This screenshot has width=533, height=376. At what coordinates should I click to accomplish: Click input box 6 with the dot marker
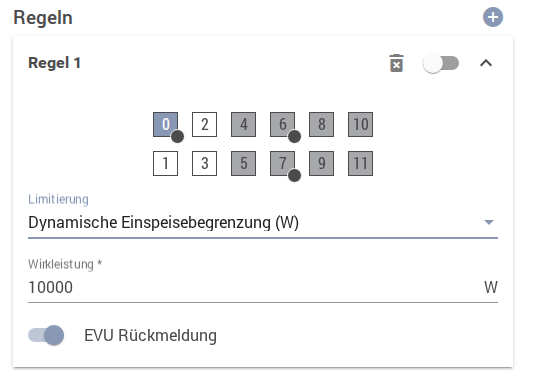click(282, 124)
